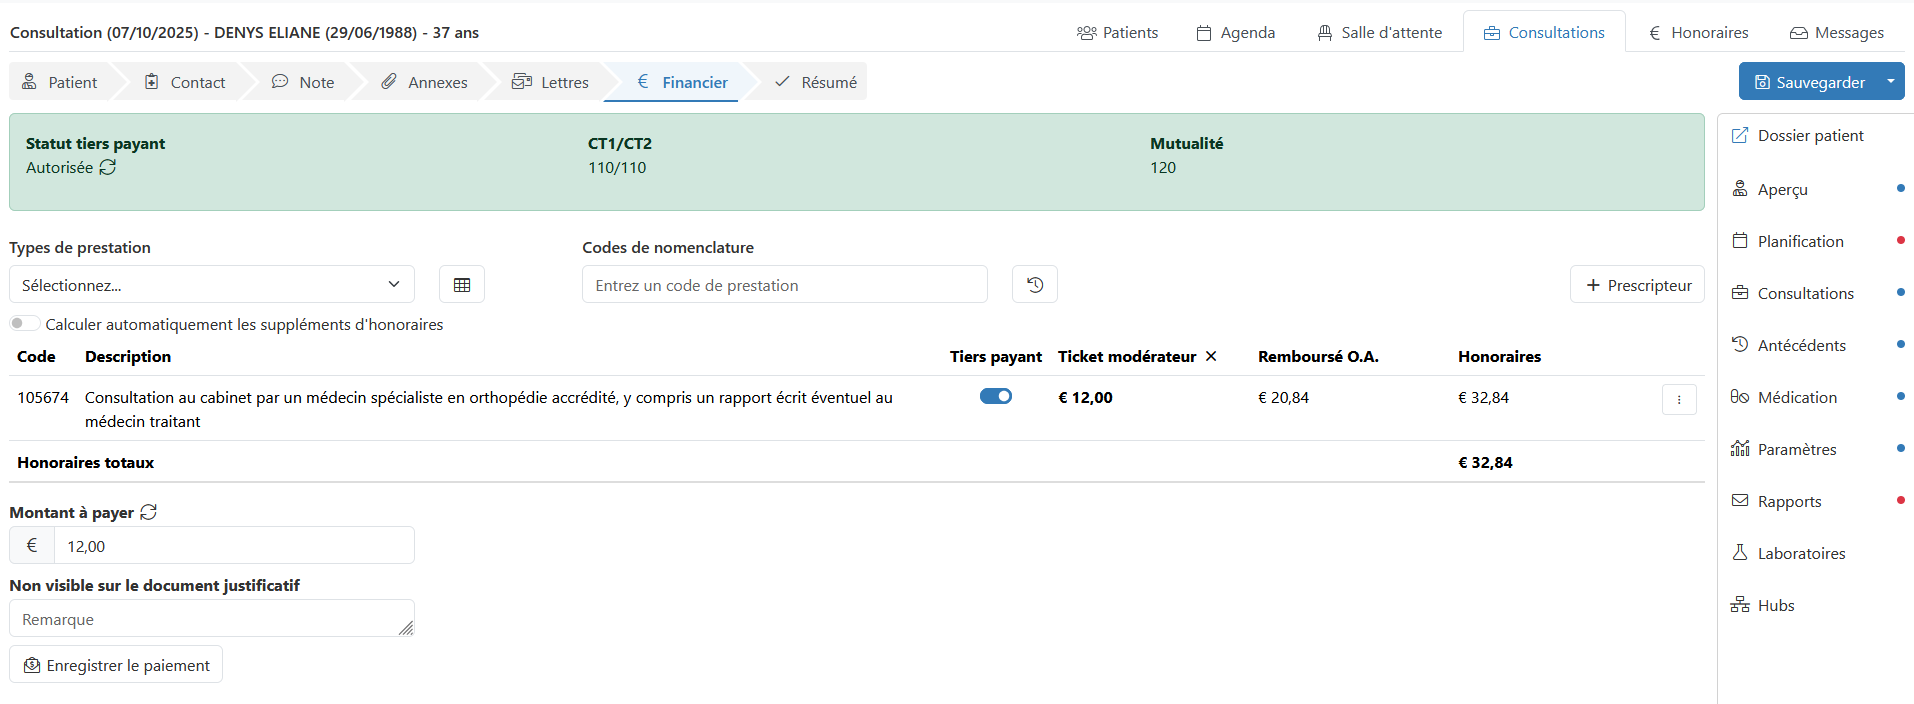Open Paramètres in the sidebar
This screenshot has height=704, width=1914.
tap(1784, 449)
